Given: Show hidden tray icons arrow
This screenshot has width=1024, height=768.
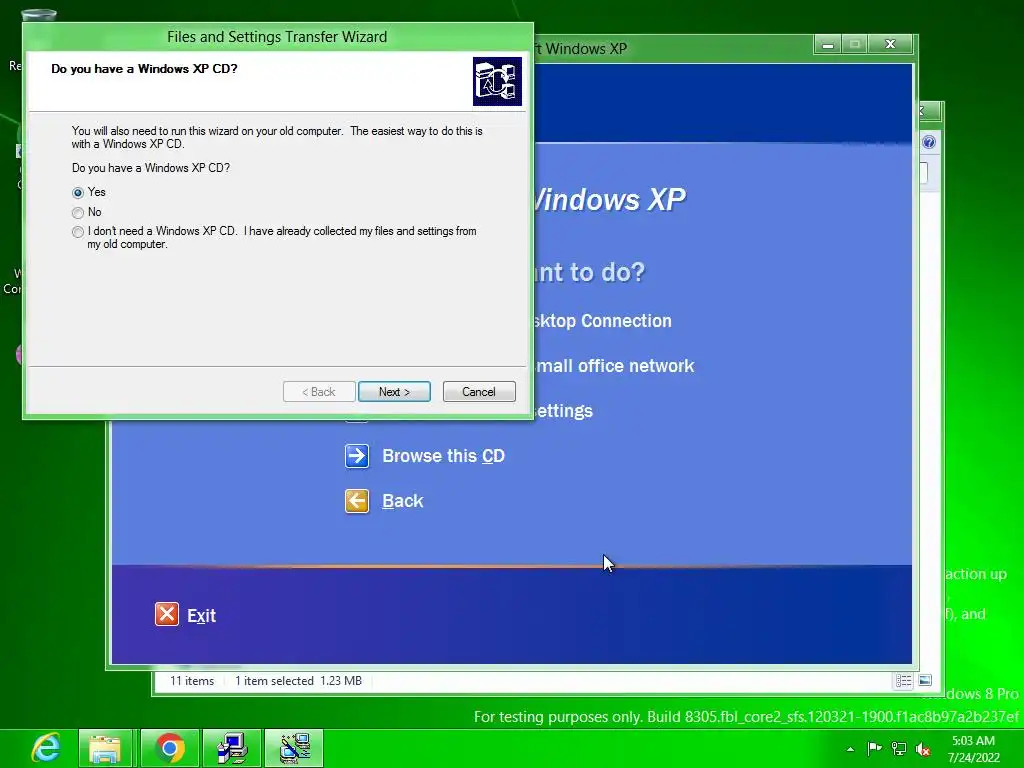Looking at the screenshot, I should [850, 749].
